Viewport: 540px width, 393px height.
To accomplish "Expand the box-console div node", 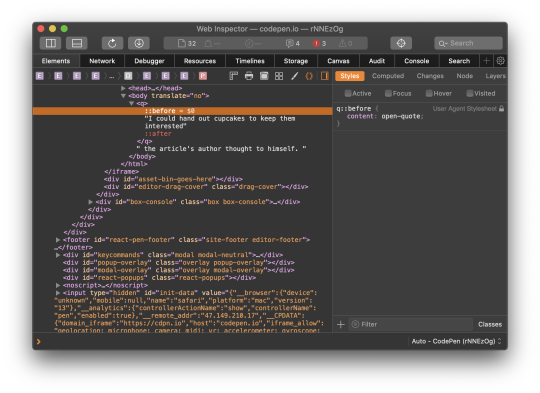I will [x=91, y=202].
